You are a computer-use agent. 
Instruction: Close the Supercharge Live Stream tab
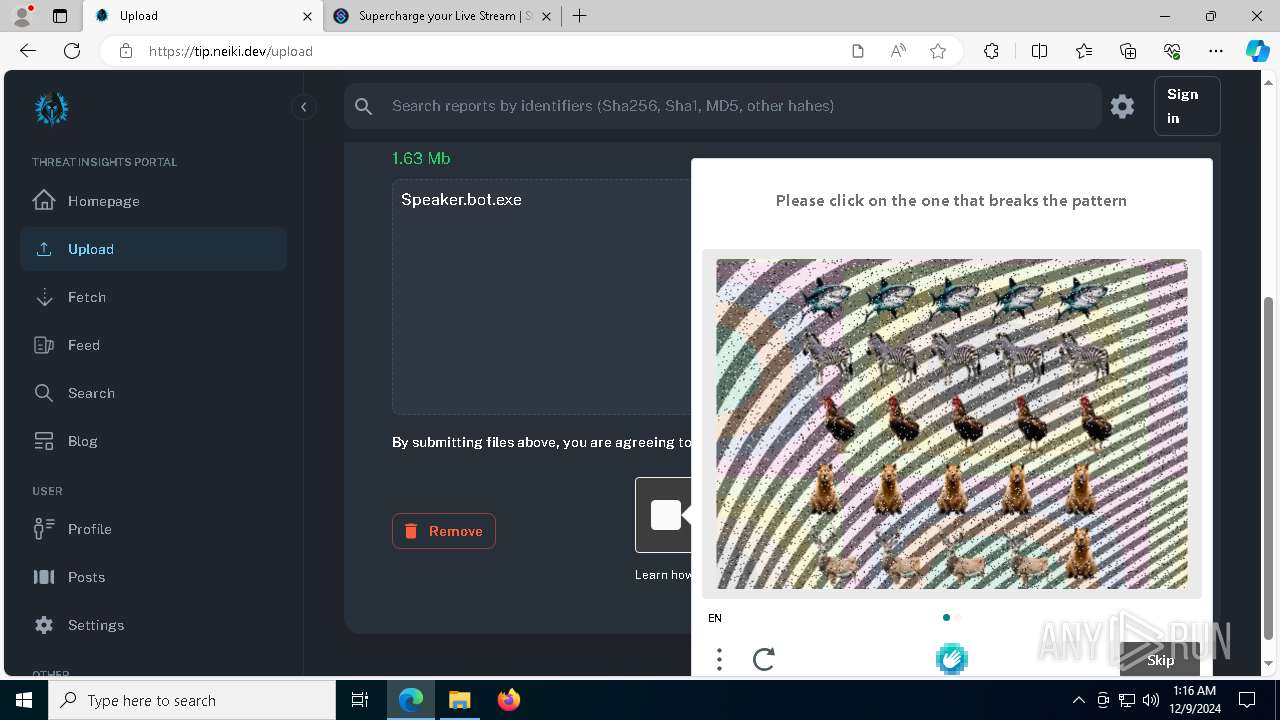click(547, 16)
